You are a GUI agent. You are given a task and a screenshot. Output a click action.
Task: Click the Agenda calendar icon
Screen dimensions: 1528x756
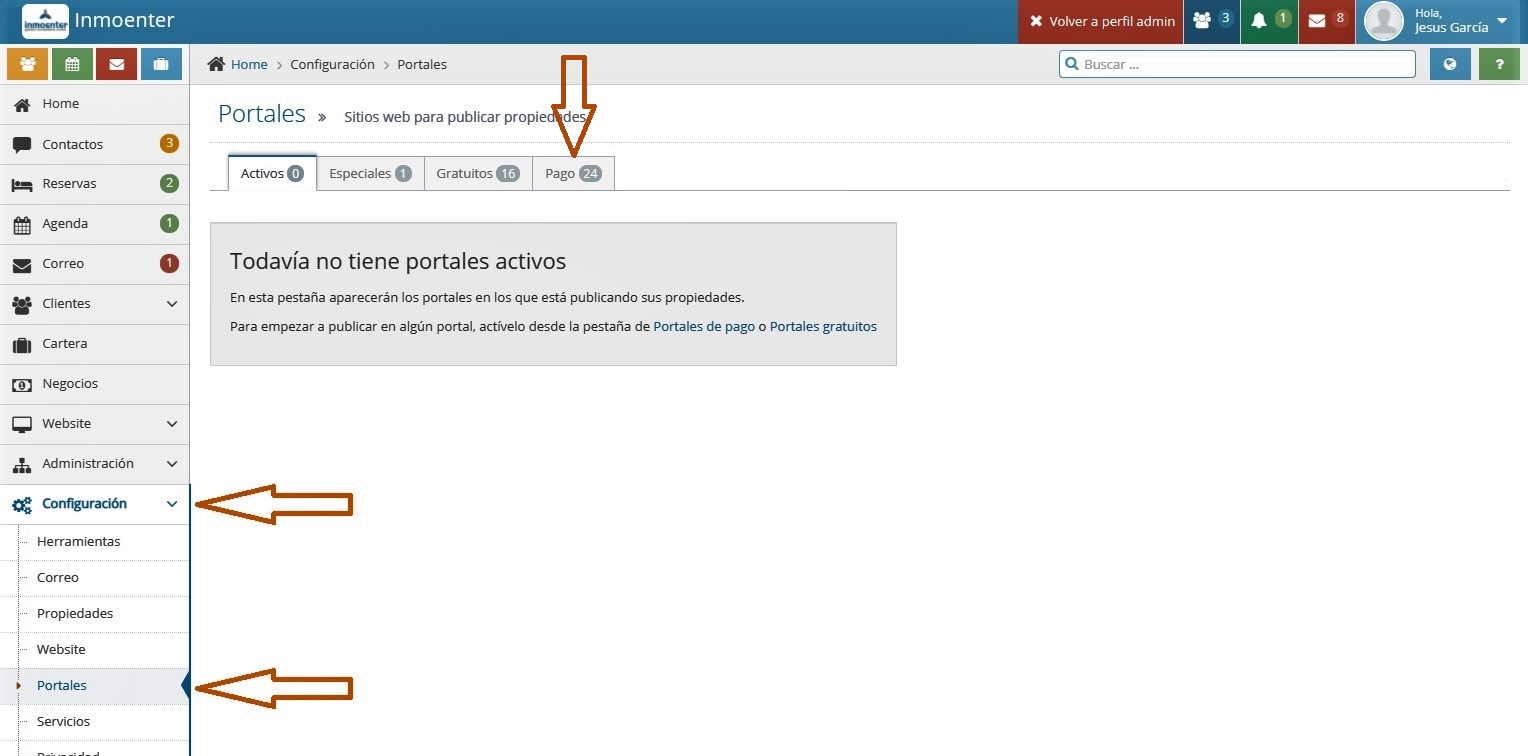pyautogui.click(x=22, y=225)
